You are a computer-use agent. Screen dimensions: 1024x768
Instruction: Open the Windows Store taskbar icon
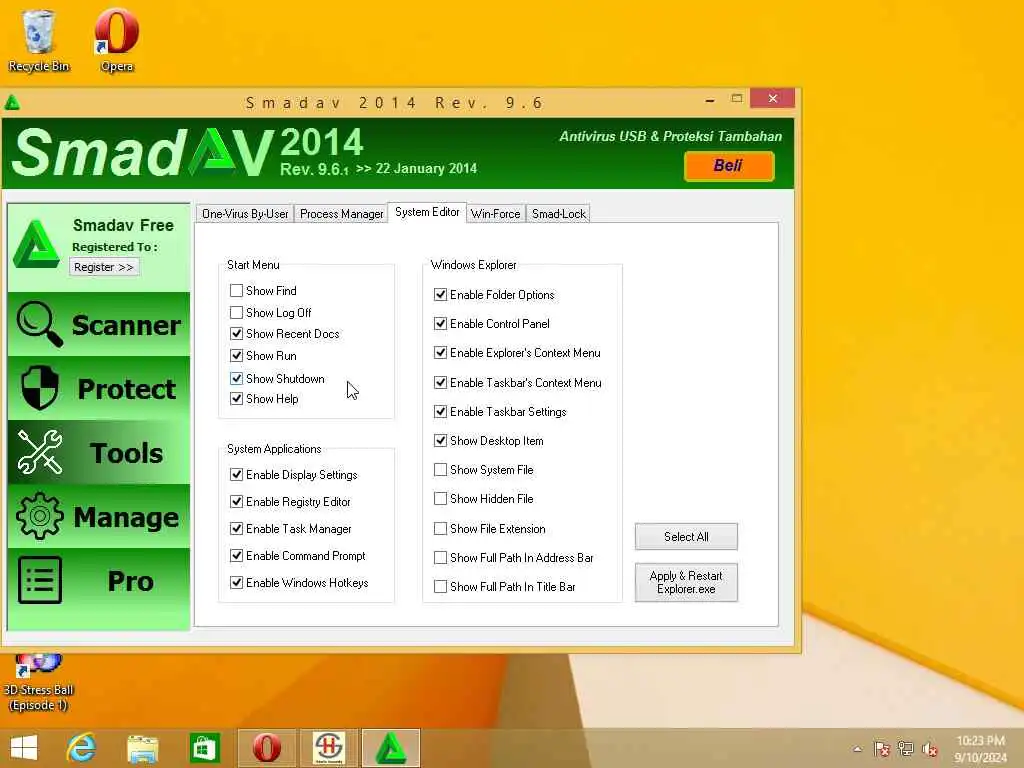pos(204,748)
